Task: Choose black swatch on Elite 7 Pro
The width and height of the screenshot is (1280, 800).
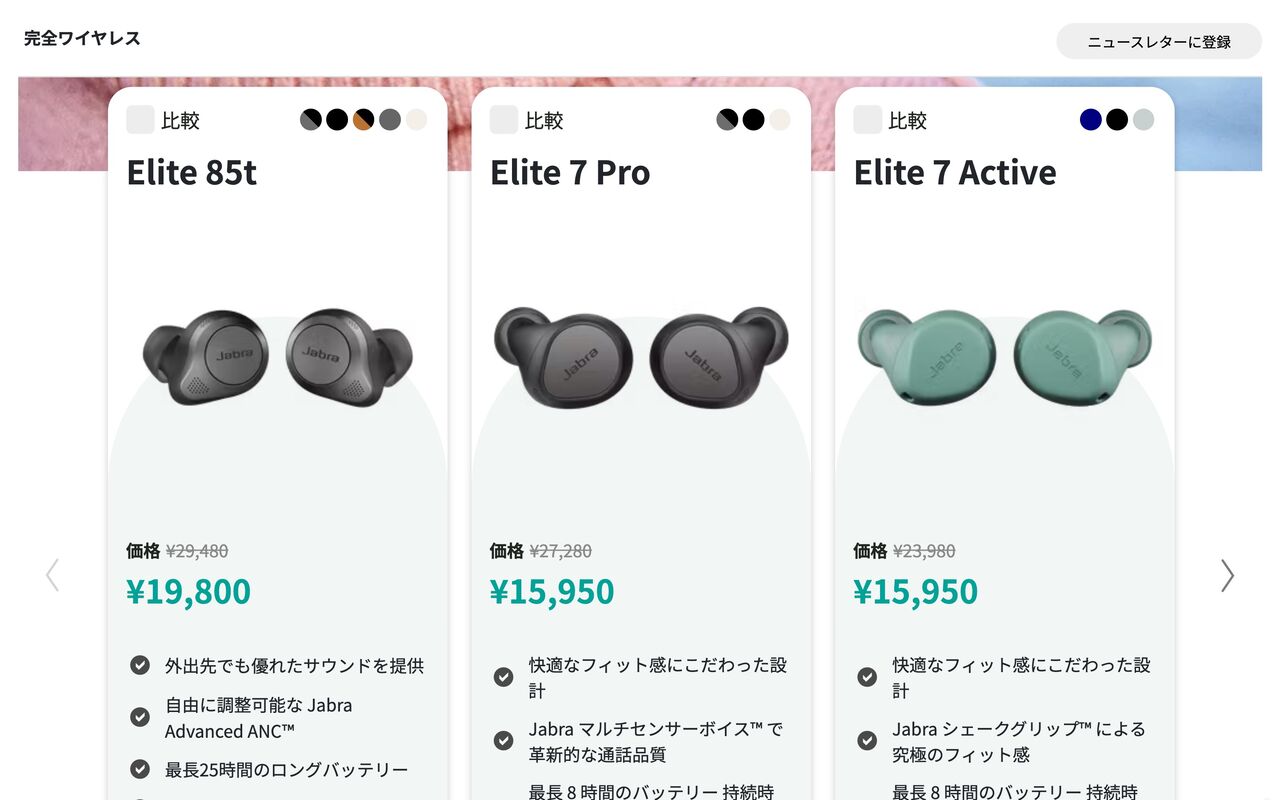Action: click(753, 120)
